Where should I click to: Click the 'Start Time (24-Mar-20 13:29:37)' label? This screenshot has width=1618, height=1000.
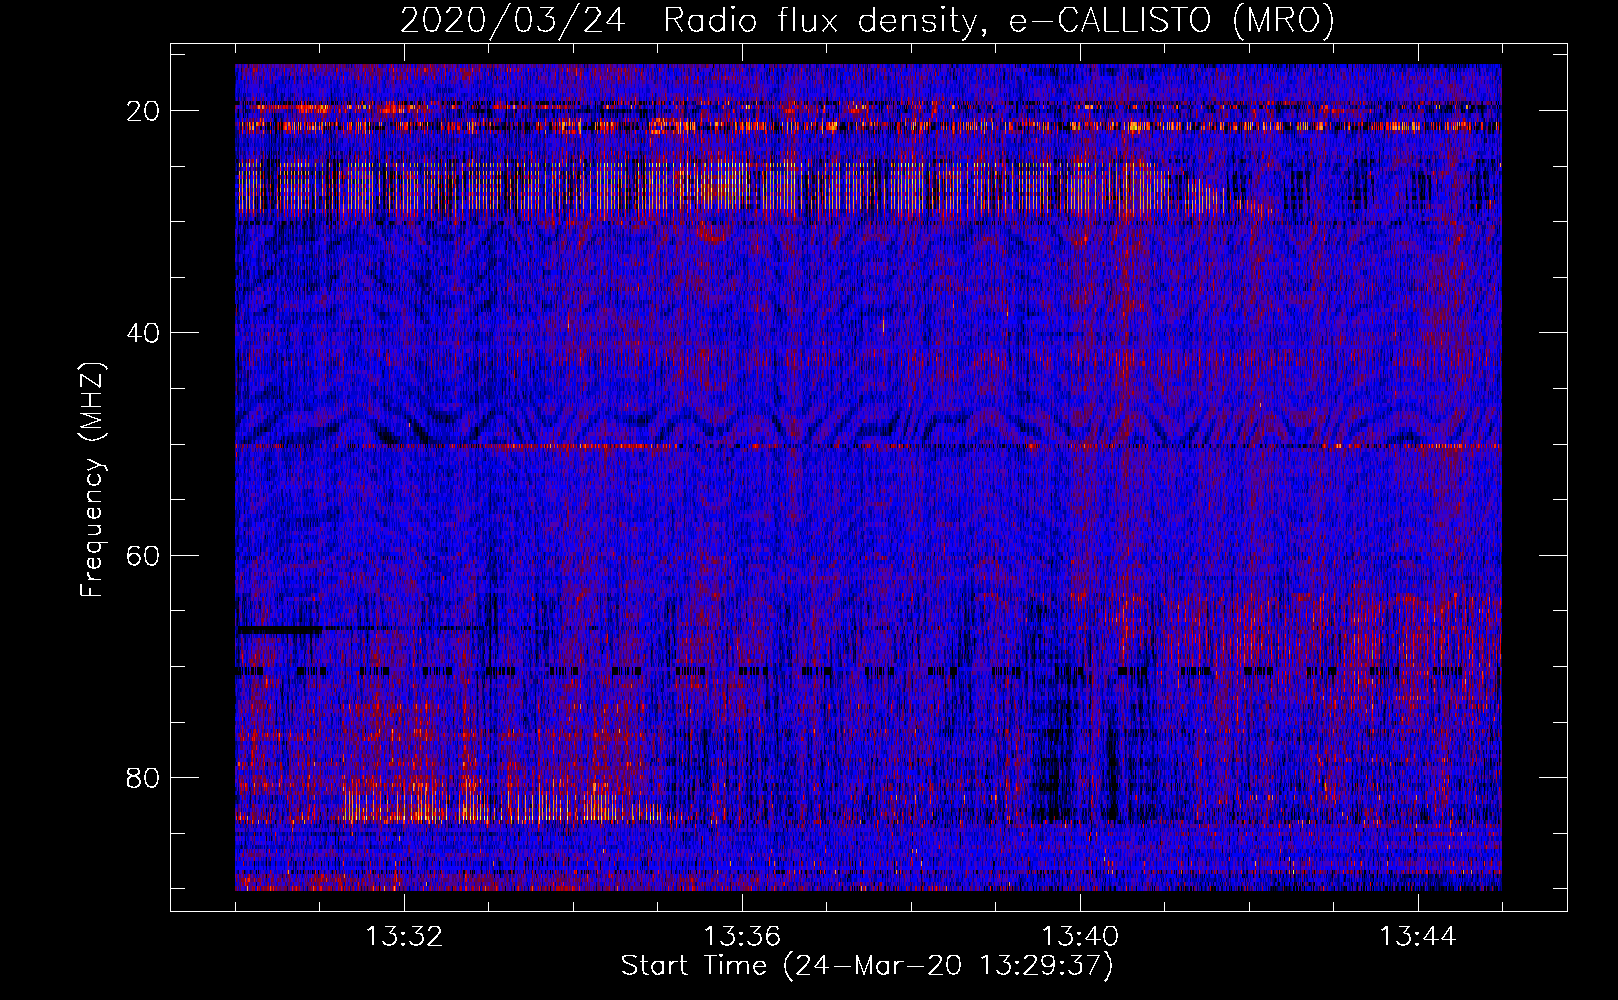(x=867, y=966)
